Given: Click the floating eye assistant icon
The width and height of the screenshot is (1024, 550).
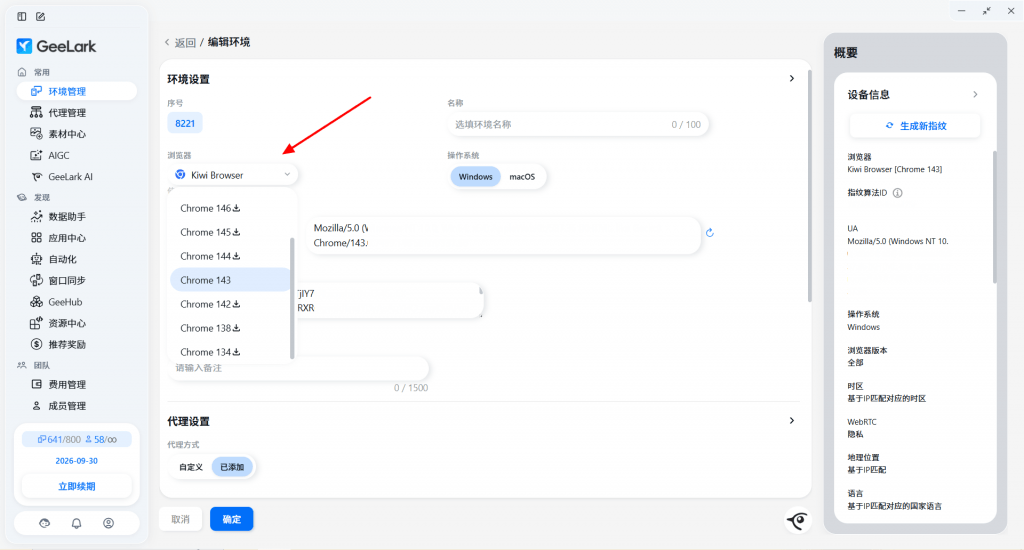Looking at the screenshot, I should (x=797, y=521).
